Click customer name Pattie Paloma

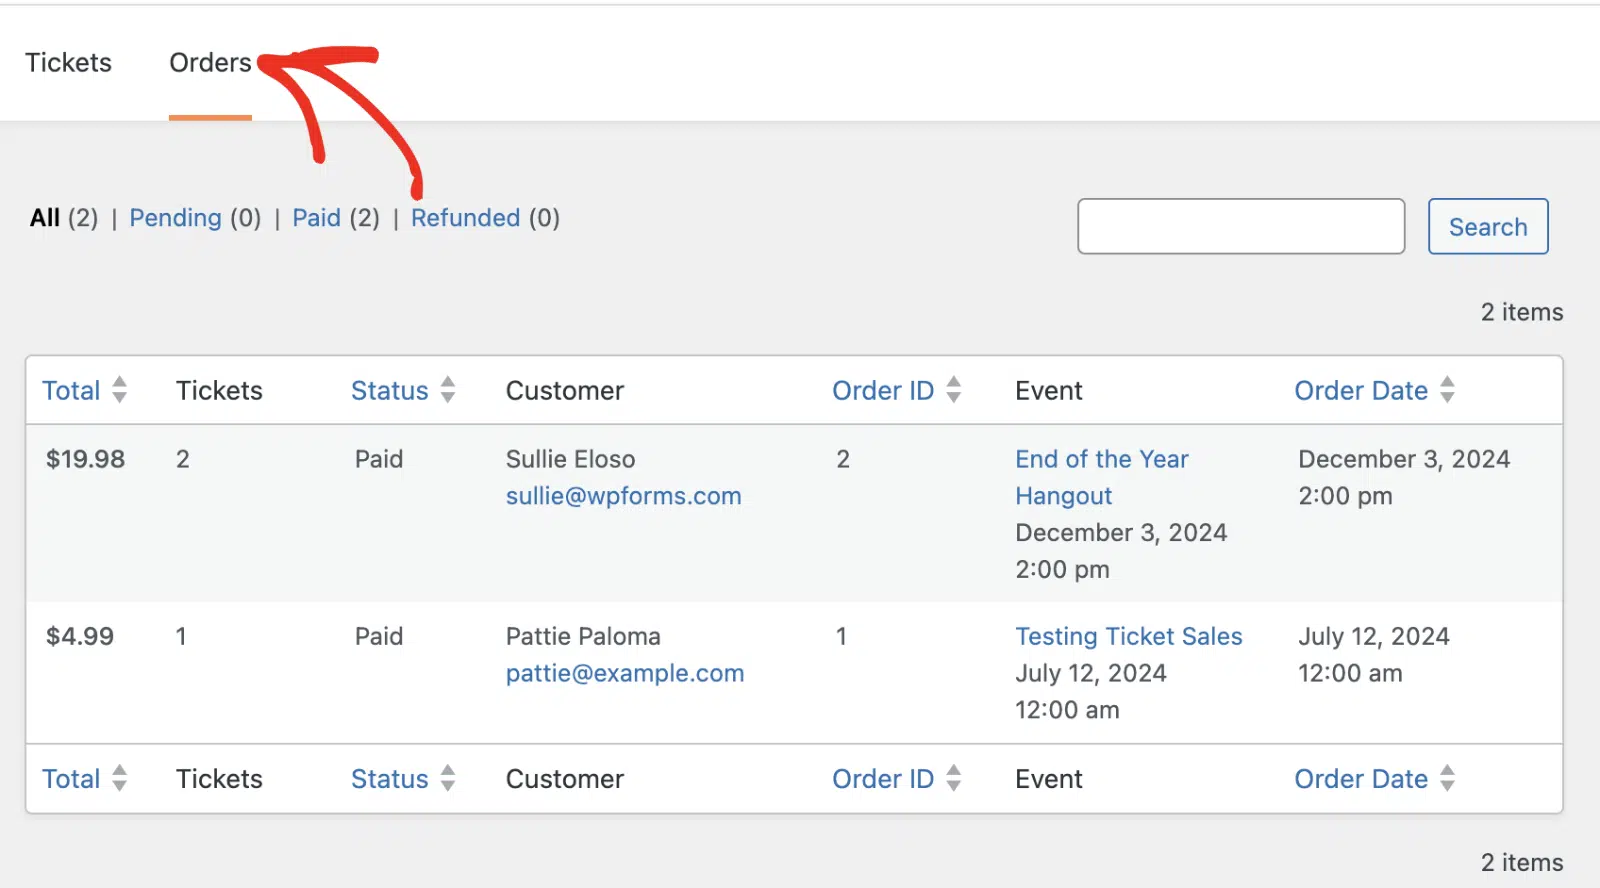click(x=583, y=636)
